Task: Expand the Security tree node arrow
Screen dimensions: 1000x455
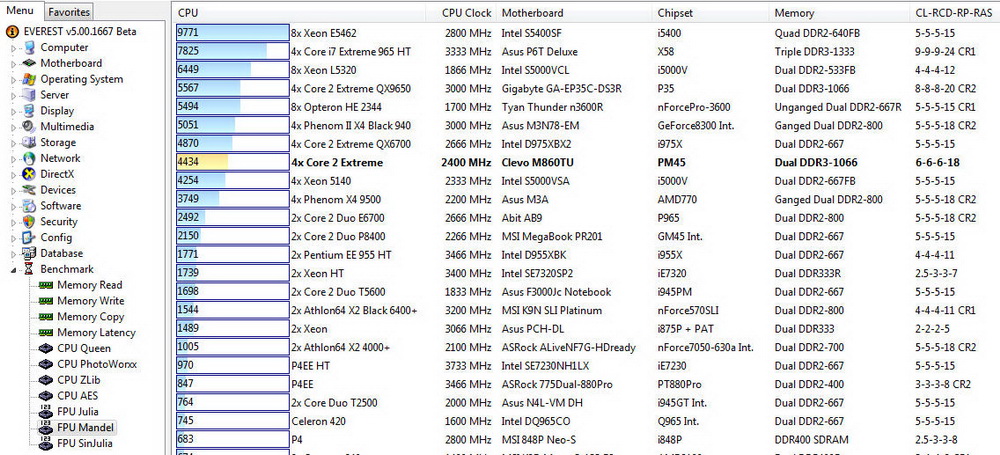Action: pos(13,222)
